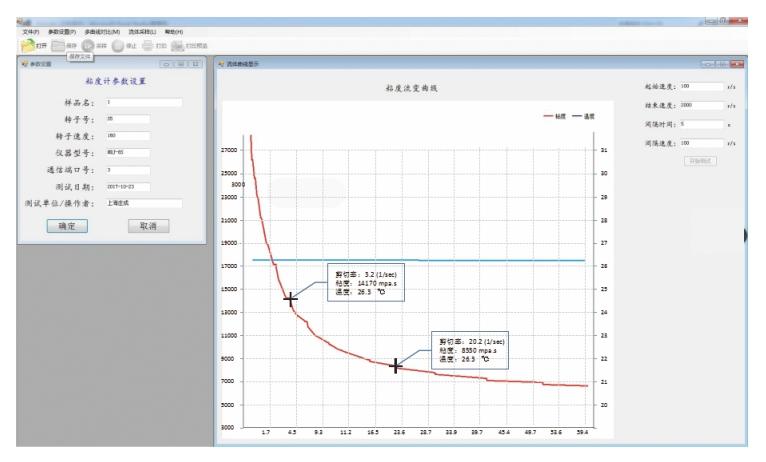Close the 参数设置 sub-window

coord(195,64)
